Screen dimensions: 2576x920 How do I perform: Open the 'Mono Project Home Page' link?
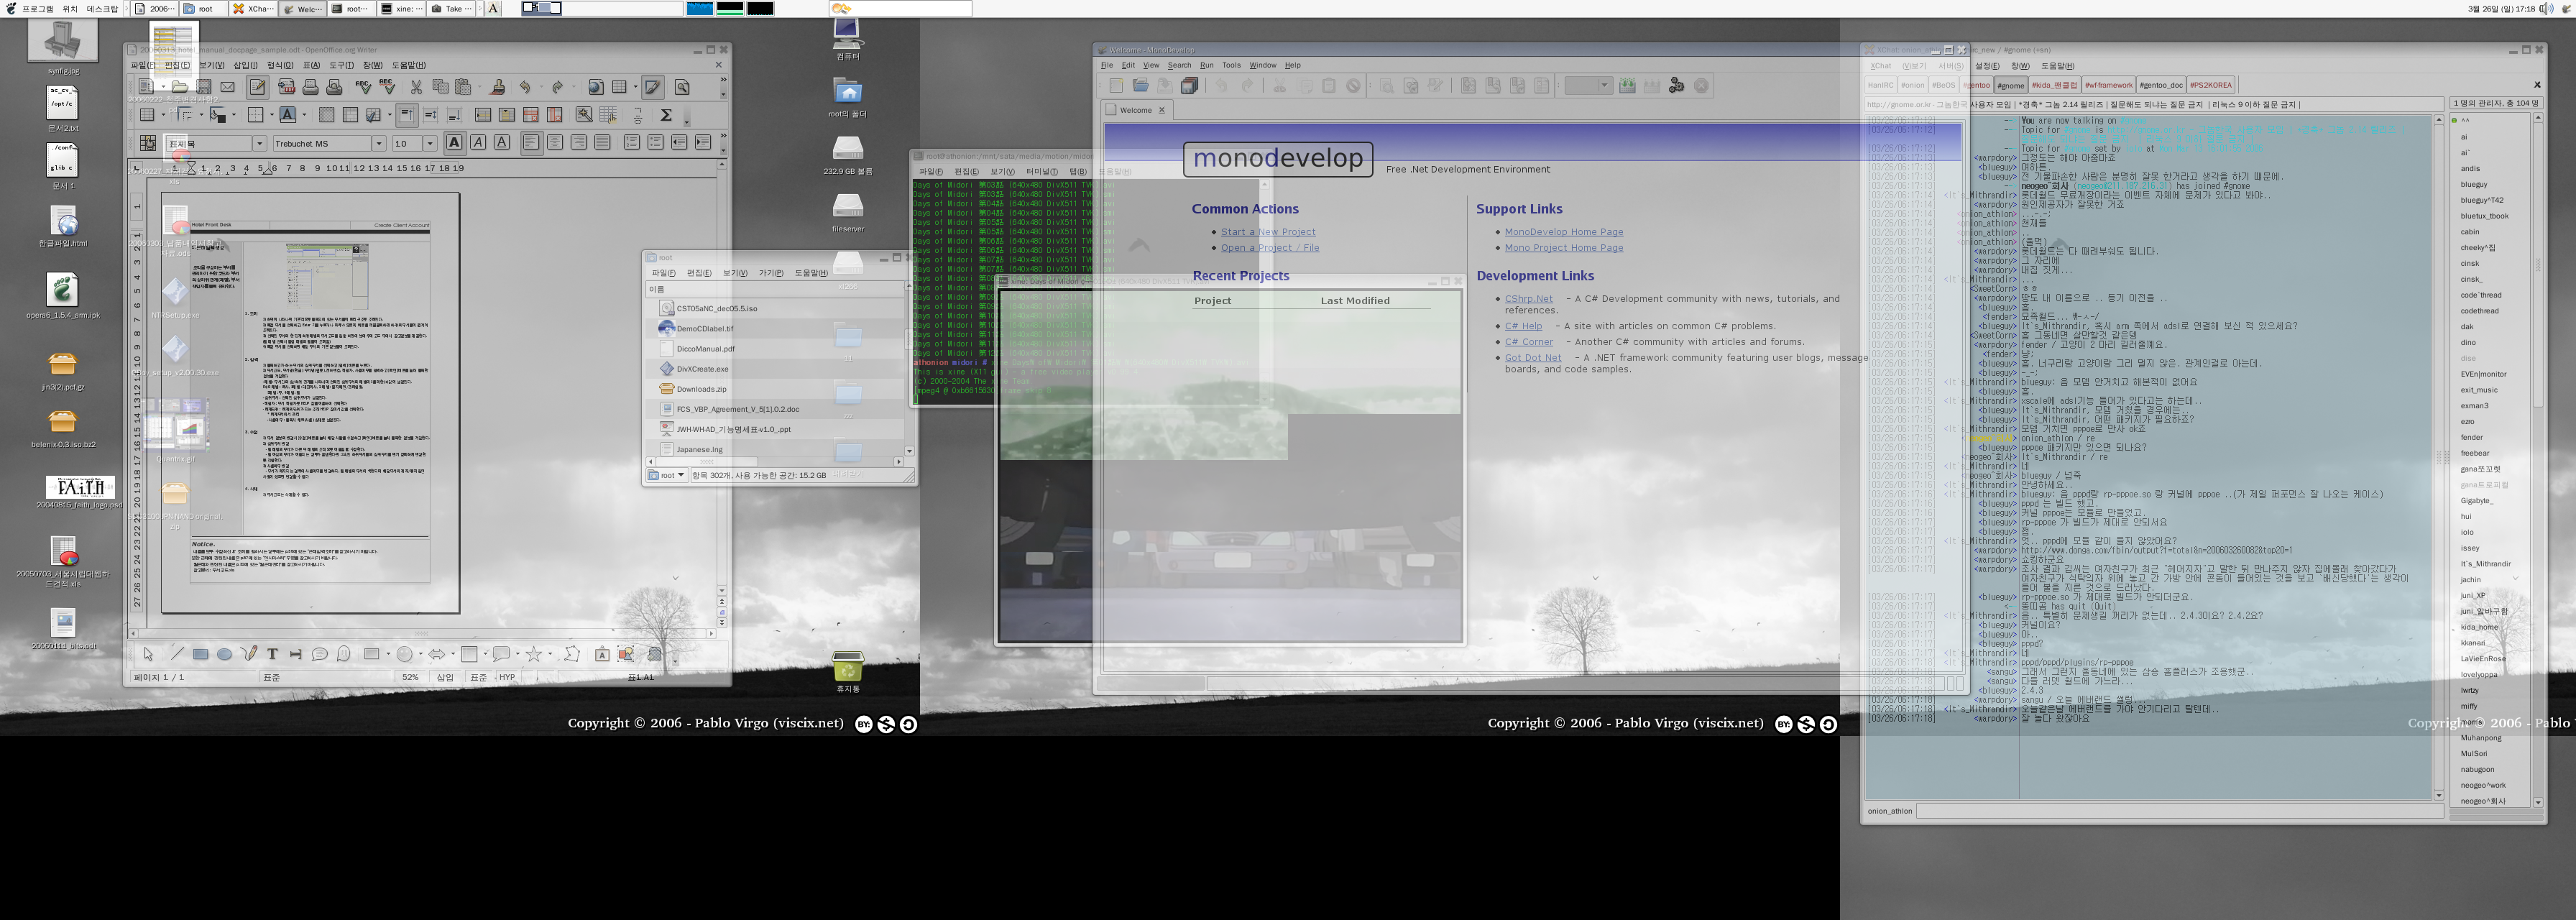click(x=1563, y=248)
